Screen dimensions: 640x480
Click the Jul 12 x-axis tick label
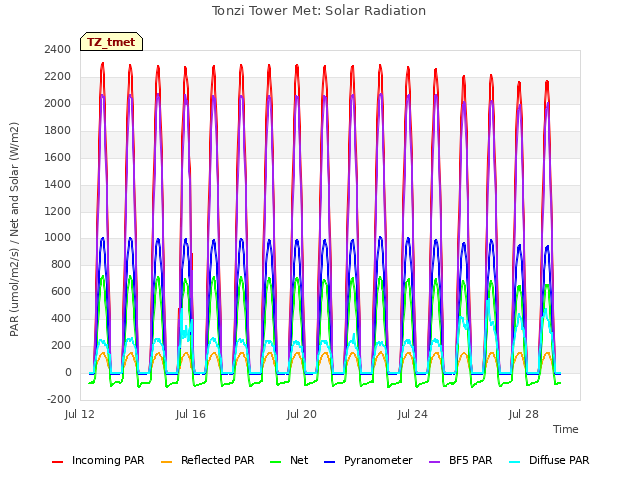(80, 414)
